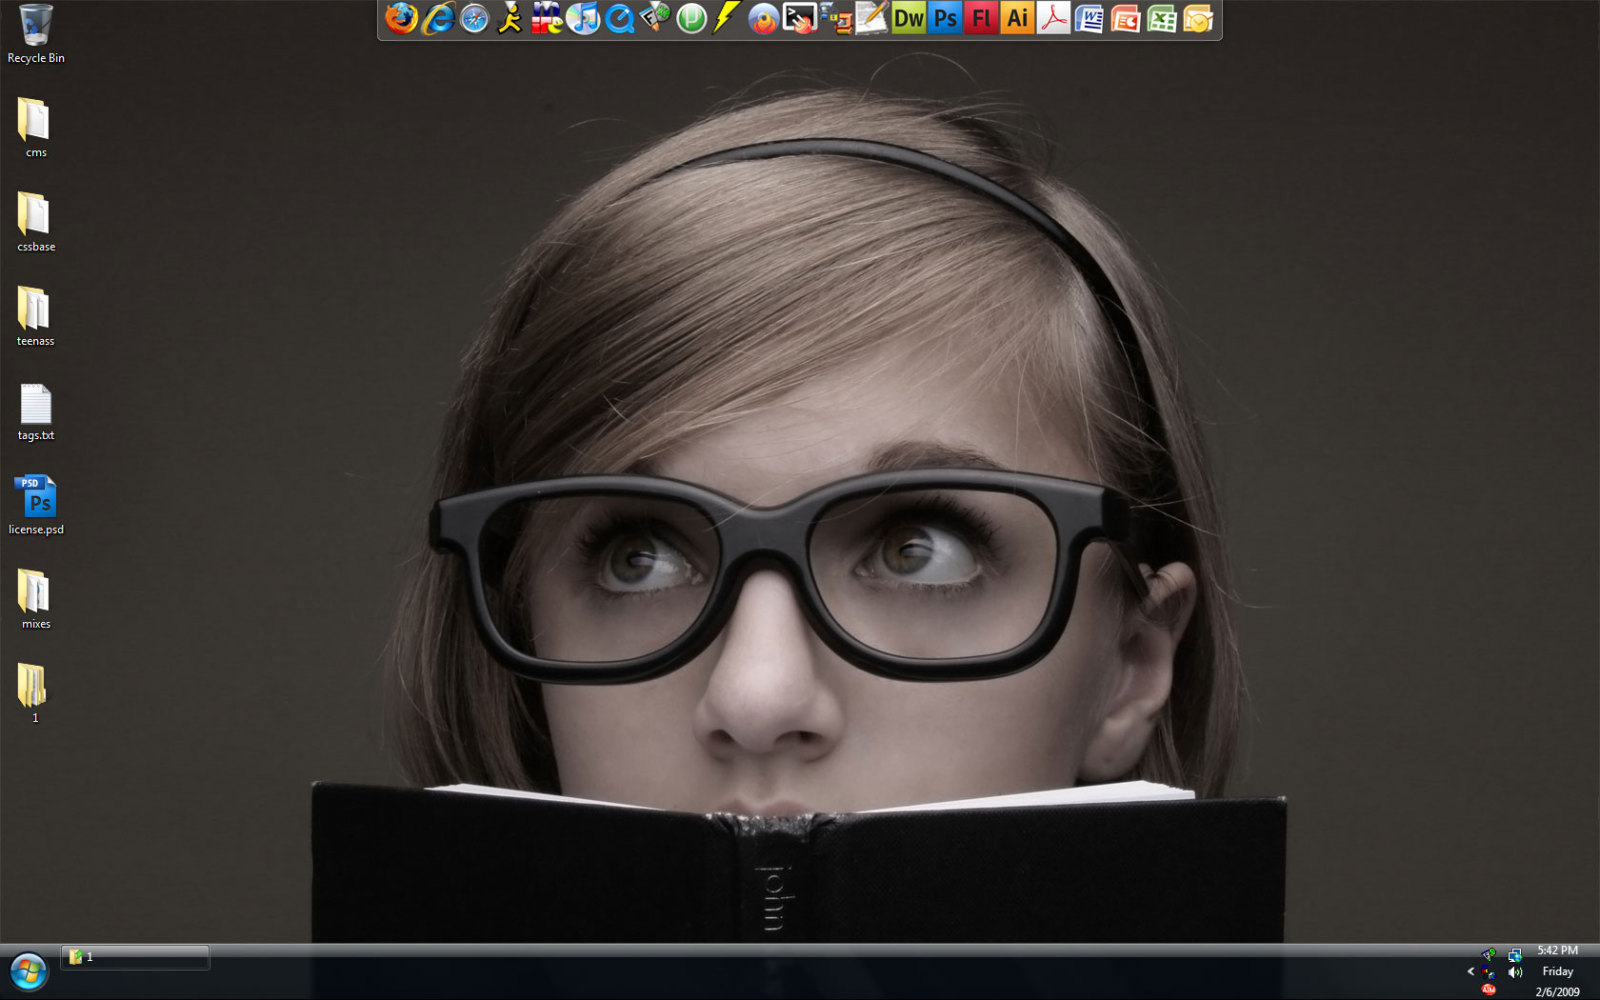1600x1000 pixels.
Task: Open Internet Explorer from the dock
Action: 438,18
